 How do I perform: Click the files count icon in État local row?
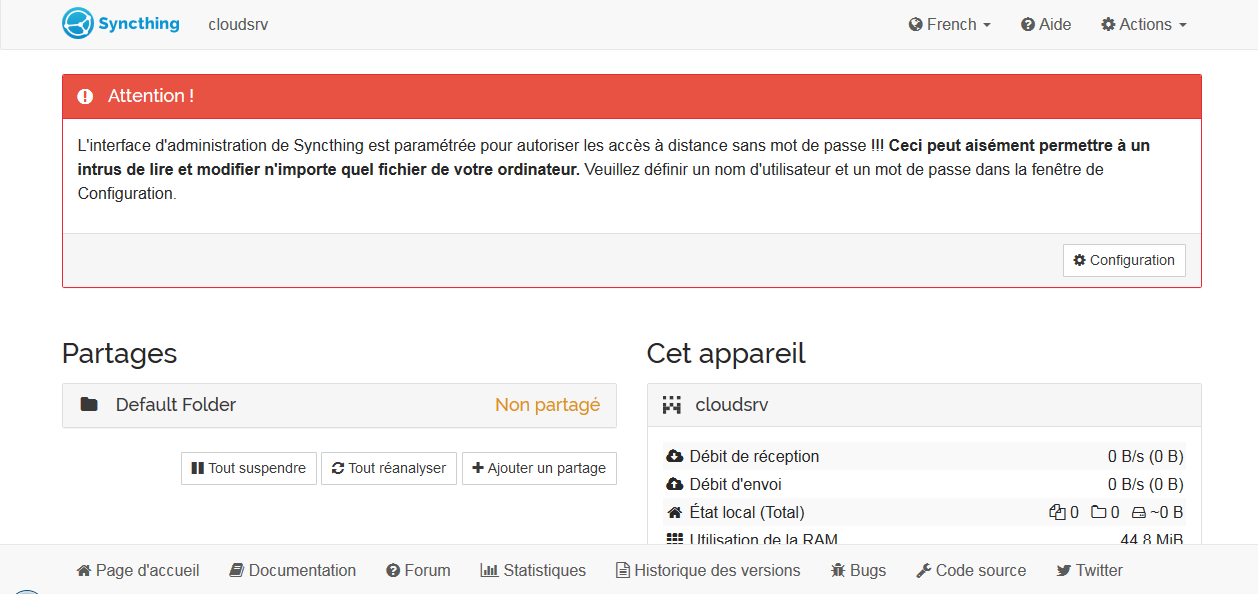tap(1057, 513)
